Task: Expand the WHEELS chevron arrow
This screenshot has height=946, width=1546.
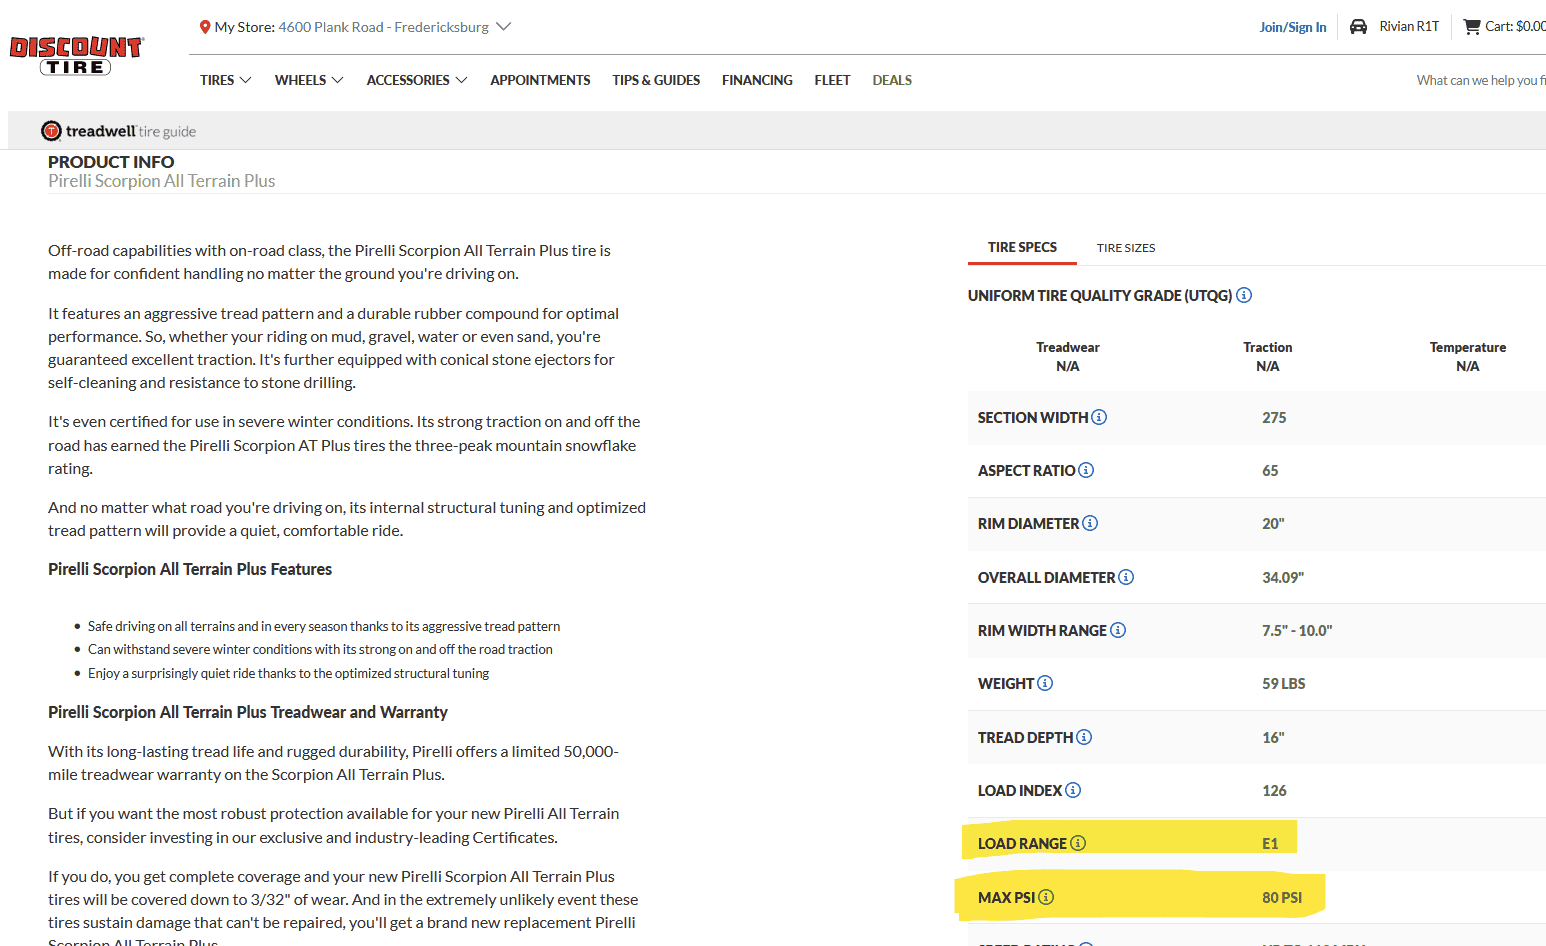Action: point(337,80)
